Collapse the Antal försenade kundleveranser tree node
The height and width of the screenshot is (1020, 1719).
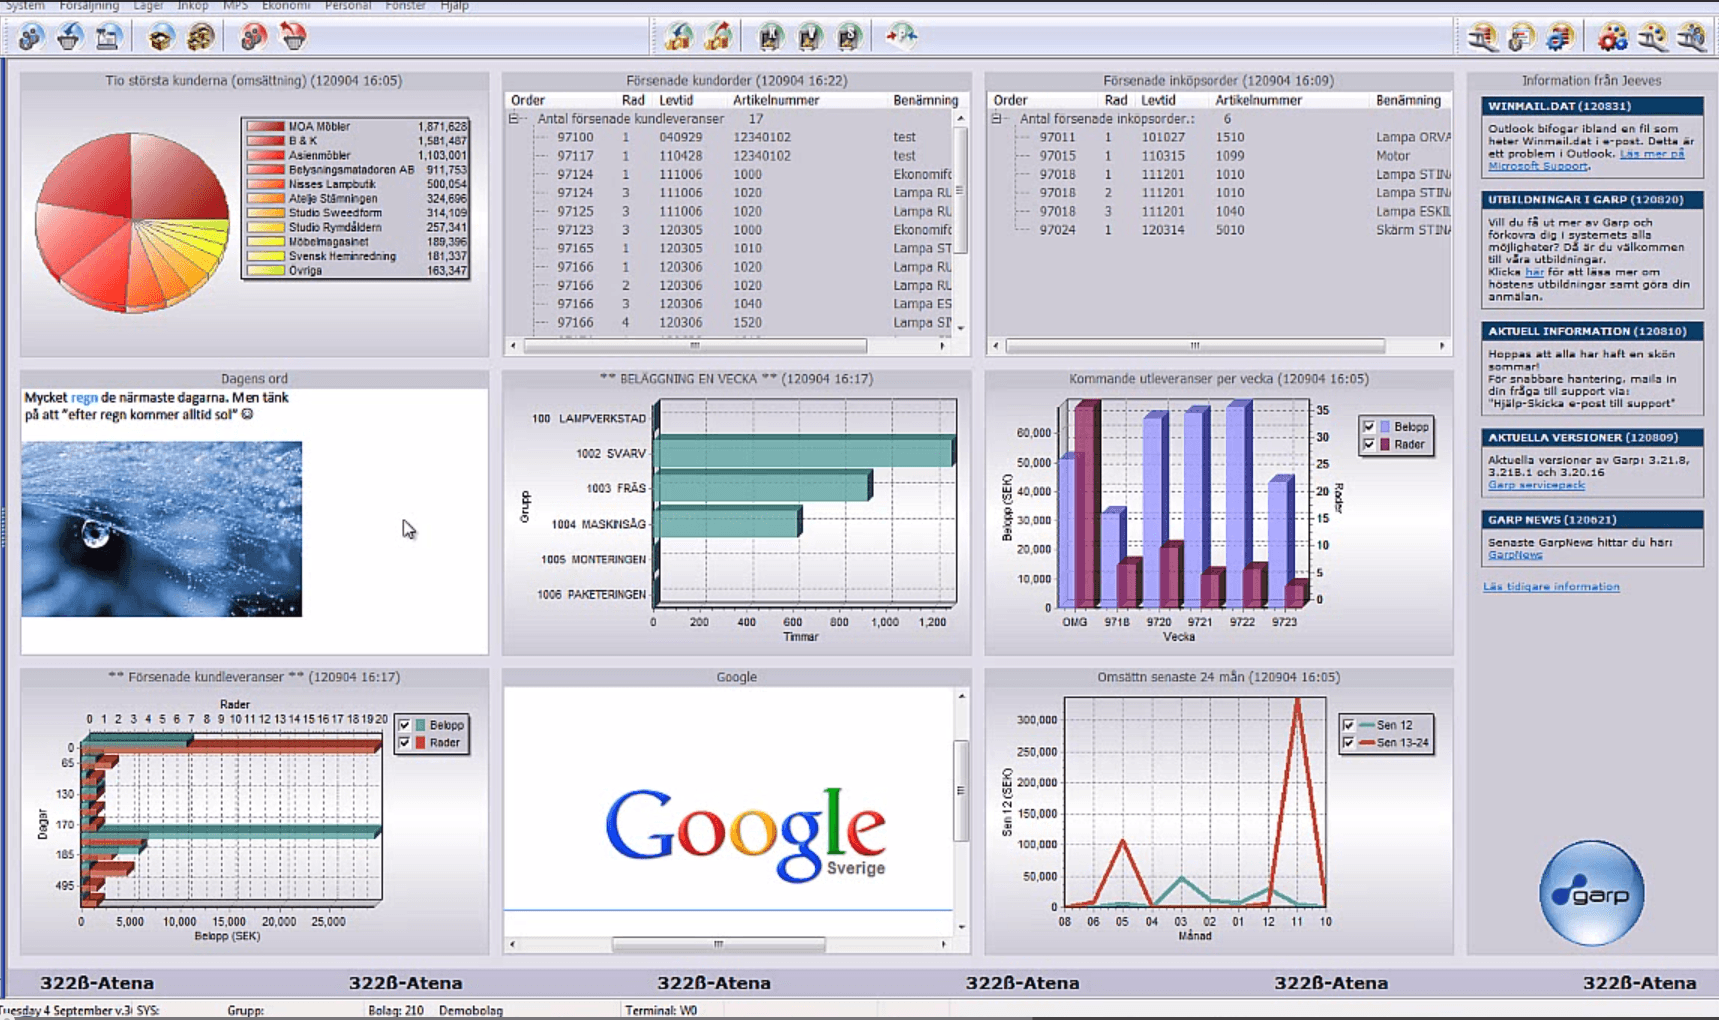tap(514, 119)
